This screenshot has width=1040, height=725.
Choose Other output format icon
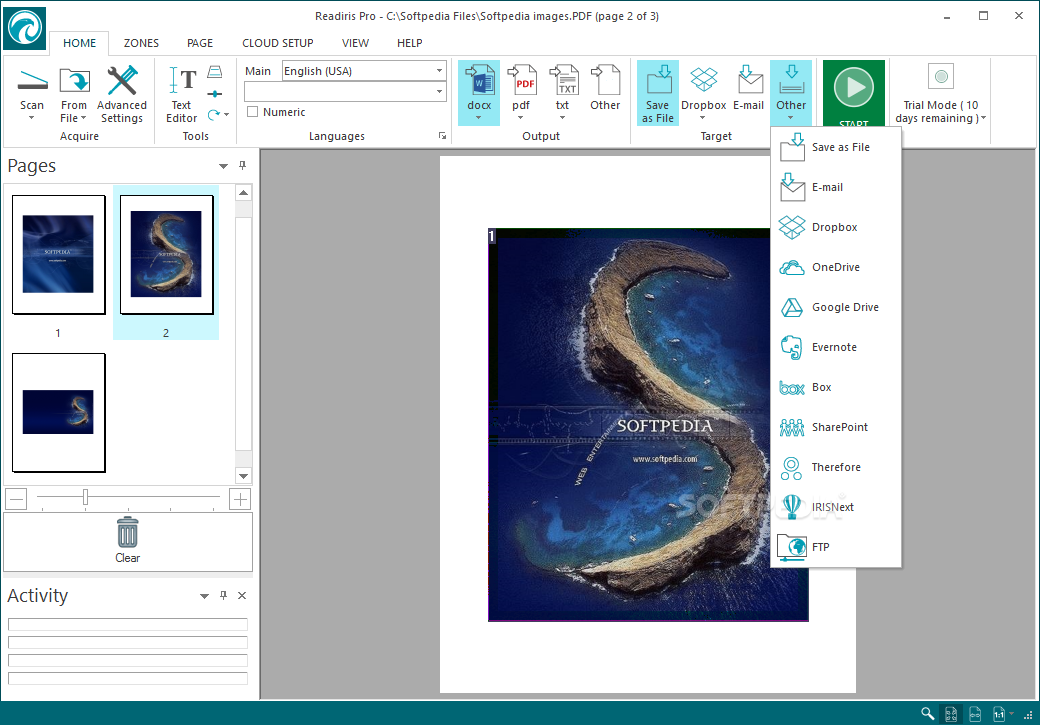[605, 81]
